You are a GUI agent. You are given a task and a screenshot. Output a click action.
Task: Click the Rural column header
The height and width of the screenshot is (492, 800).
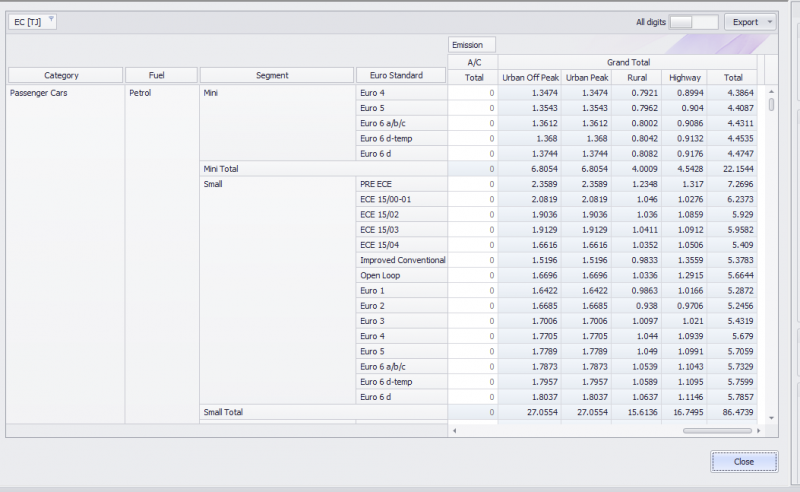[x=636, y=77]
